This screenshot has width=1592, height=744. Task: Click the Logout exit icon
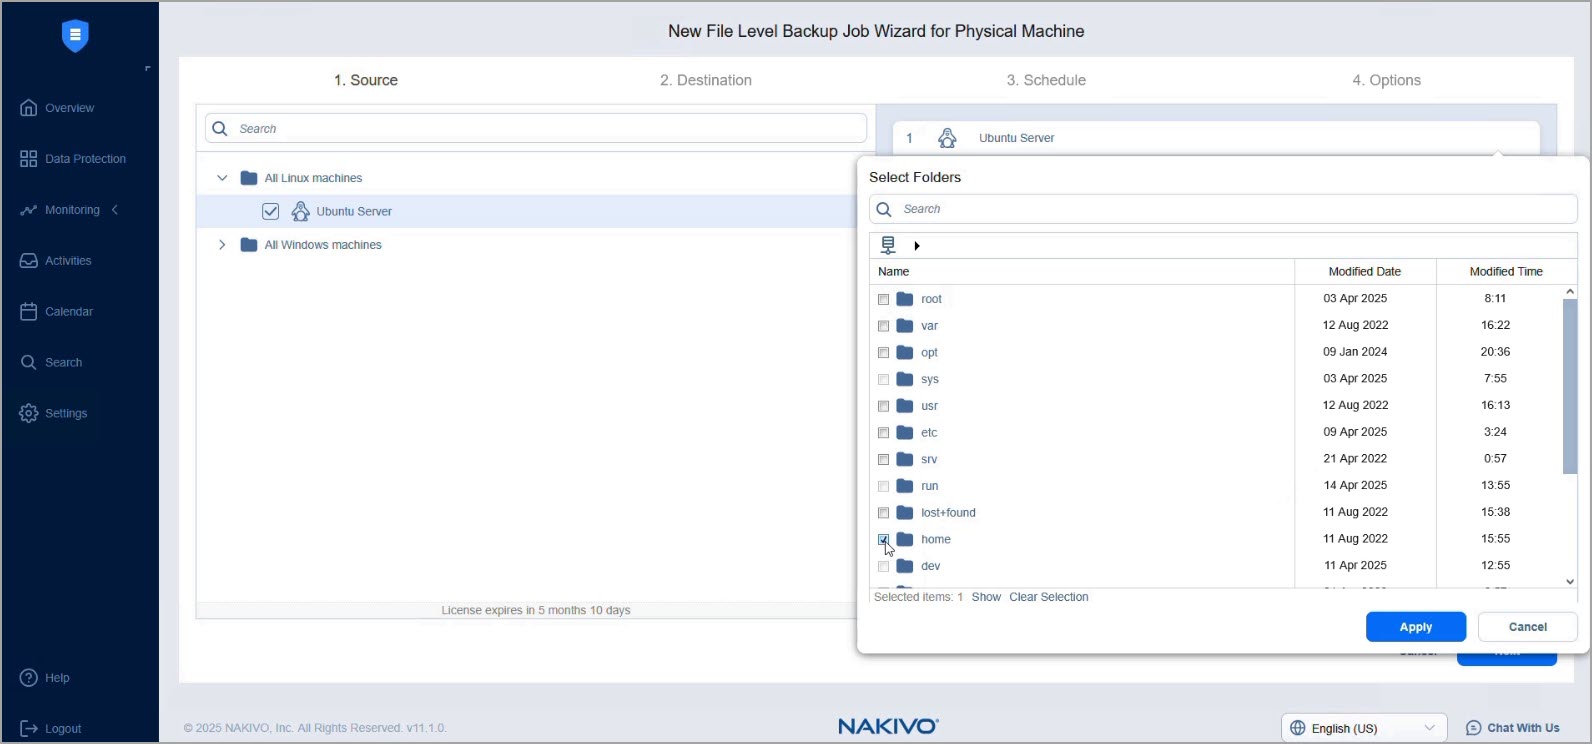(x=28, y=729)
